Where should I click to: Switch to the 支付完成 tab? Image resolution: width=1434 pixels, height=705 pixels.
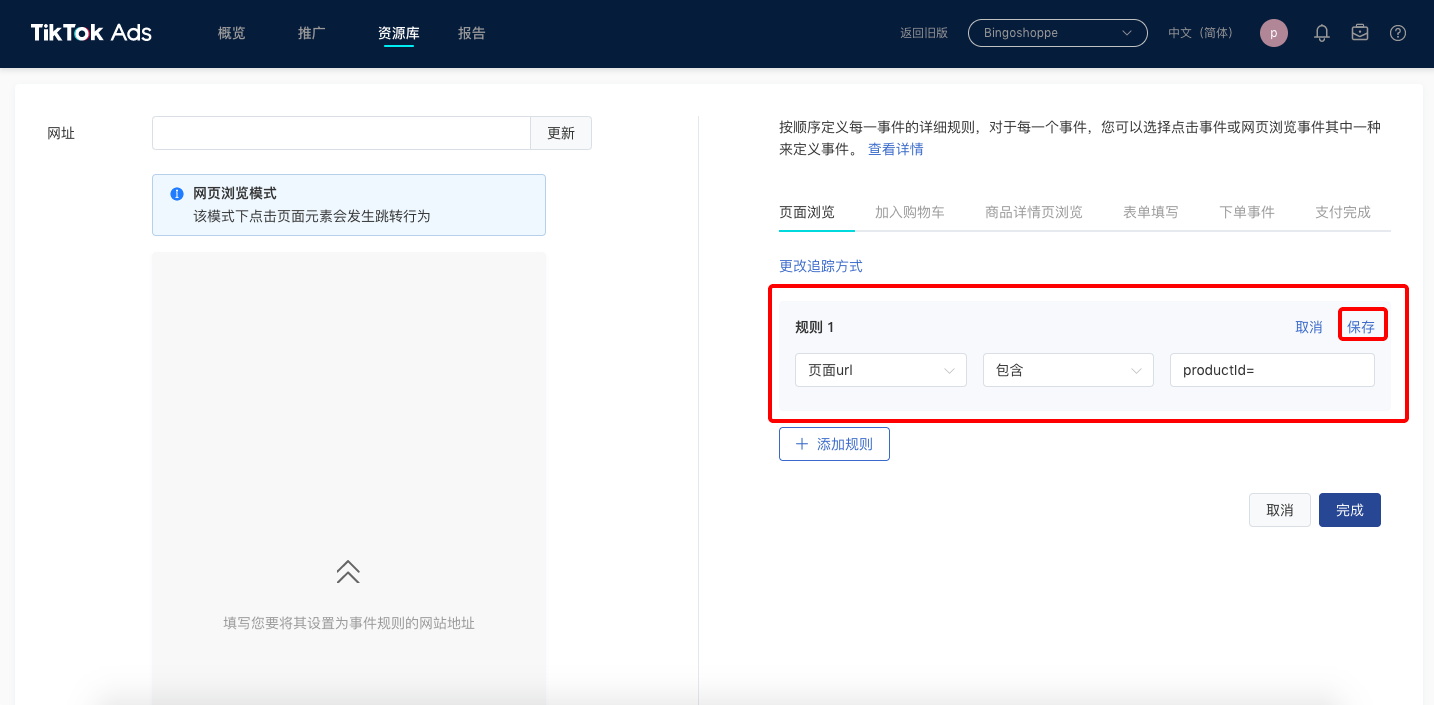(x=1342, y=212)
